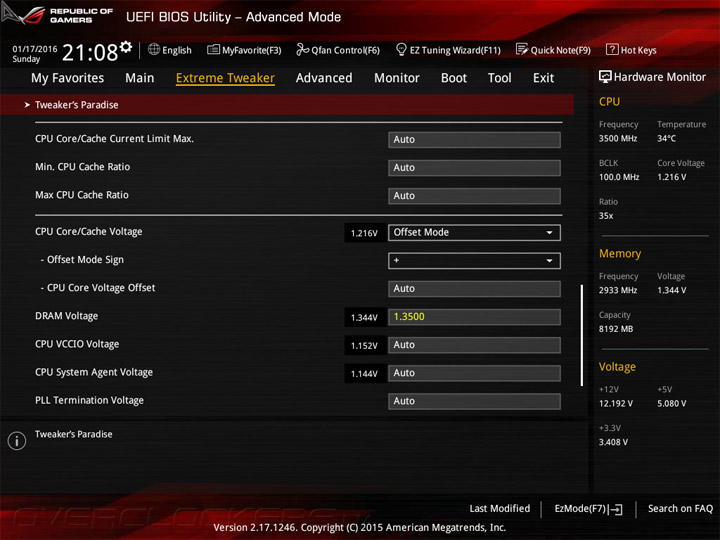
Task: Open the Offset Mode Sign dropdown
Action: pyautogui.click(x=474, y=261)
